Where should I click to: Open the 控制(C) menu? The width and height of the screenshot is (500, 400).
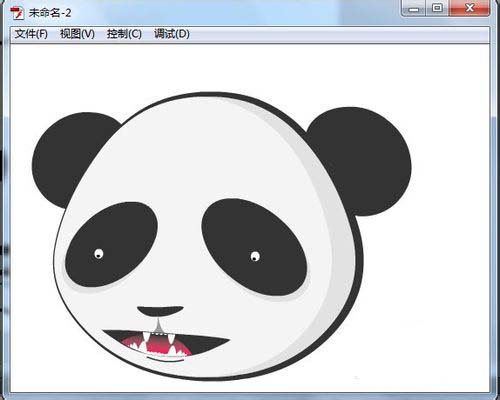coord(124,34)
